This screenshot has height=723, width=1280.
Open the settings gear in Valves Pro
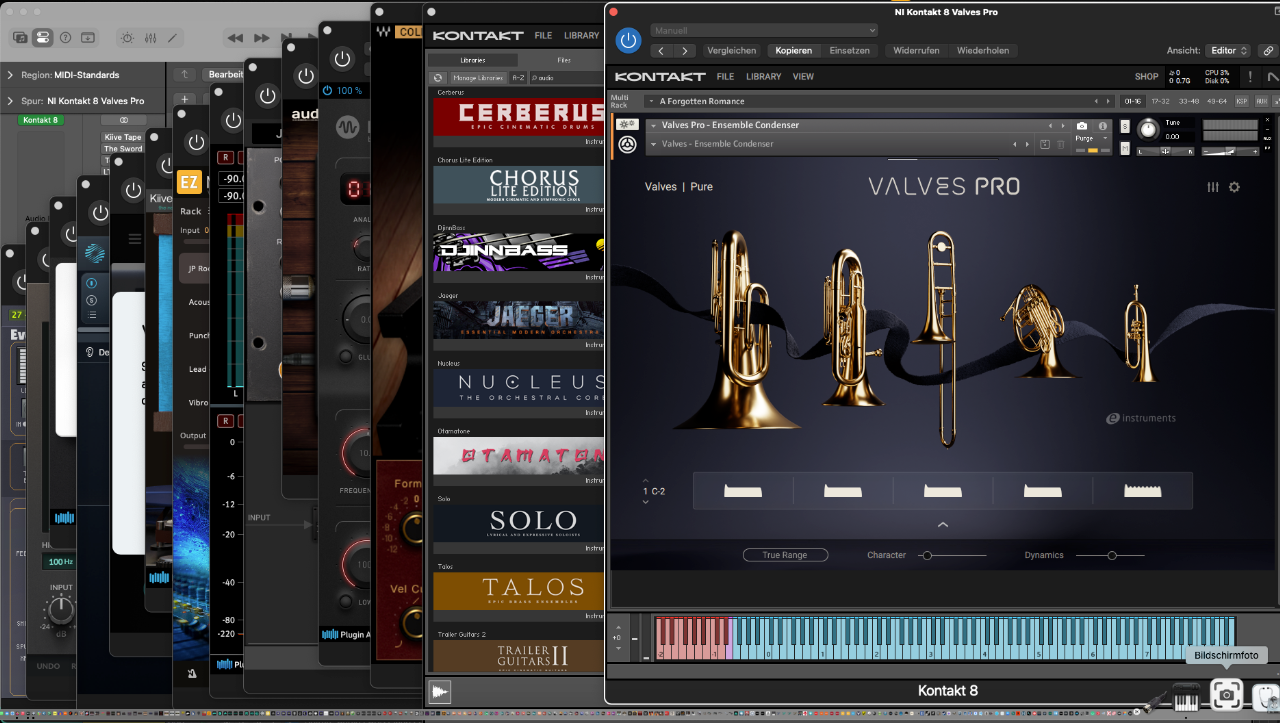click(x=1234, y=187)
